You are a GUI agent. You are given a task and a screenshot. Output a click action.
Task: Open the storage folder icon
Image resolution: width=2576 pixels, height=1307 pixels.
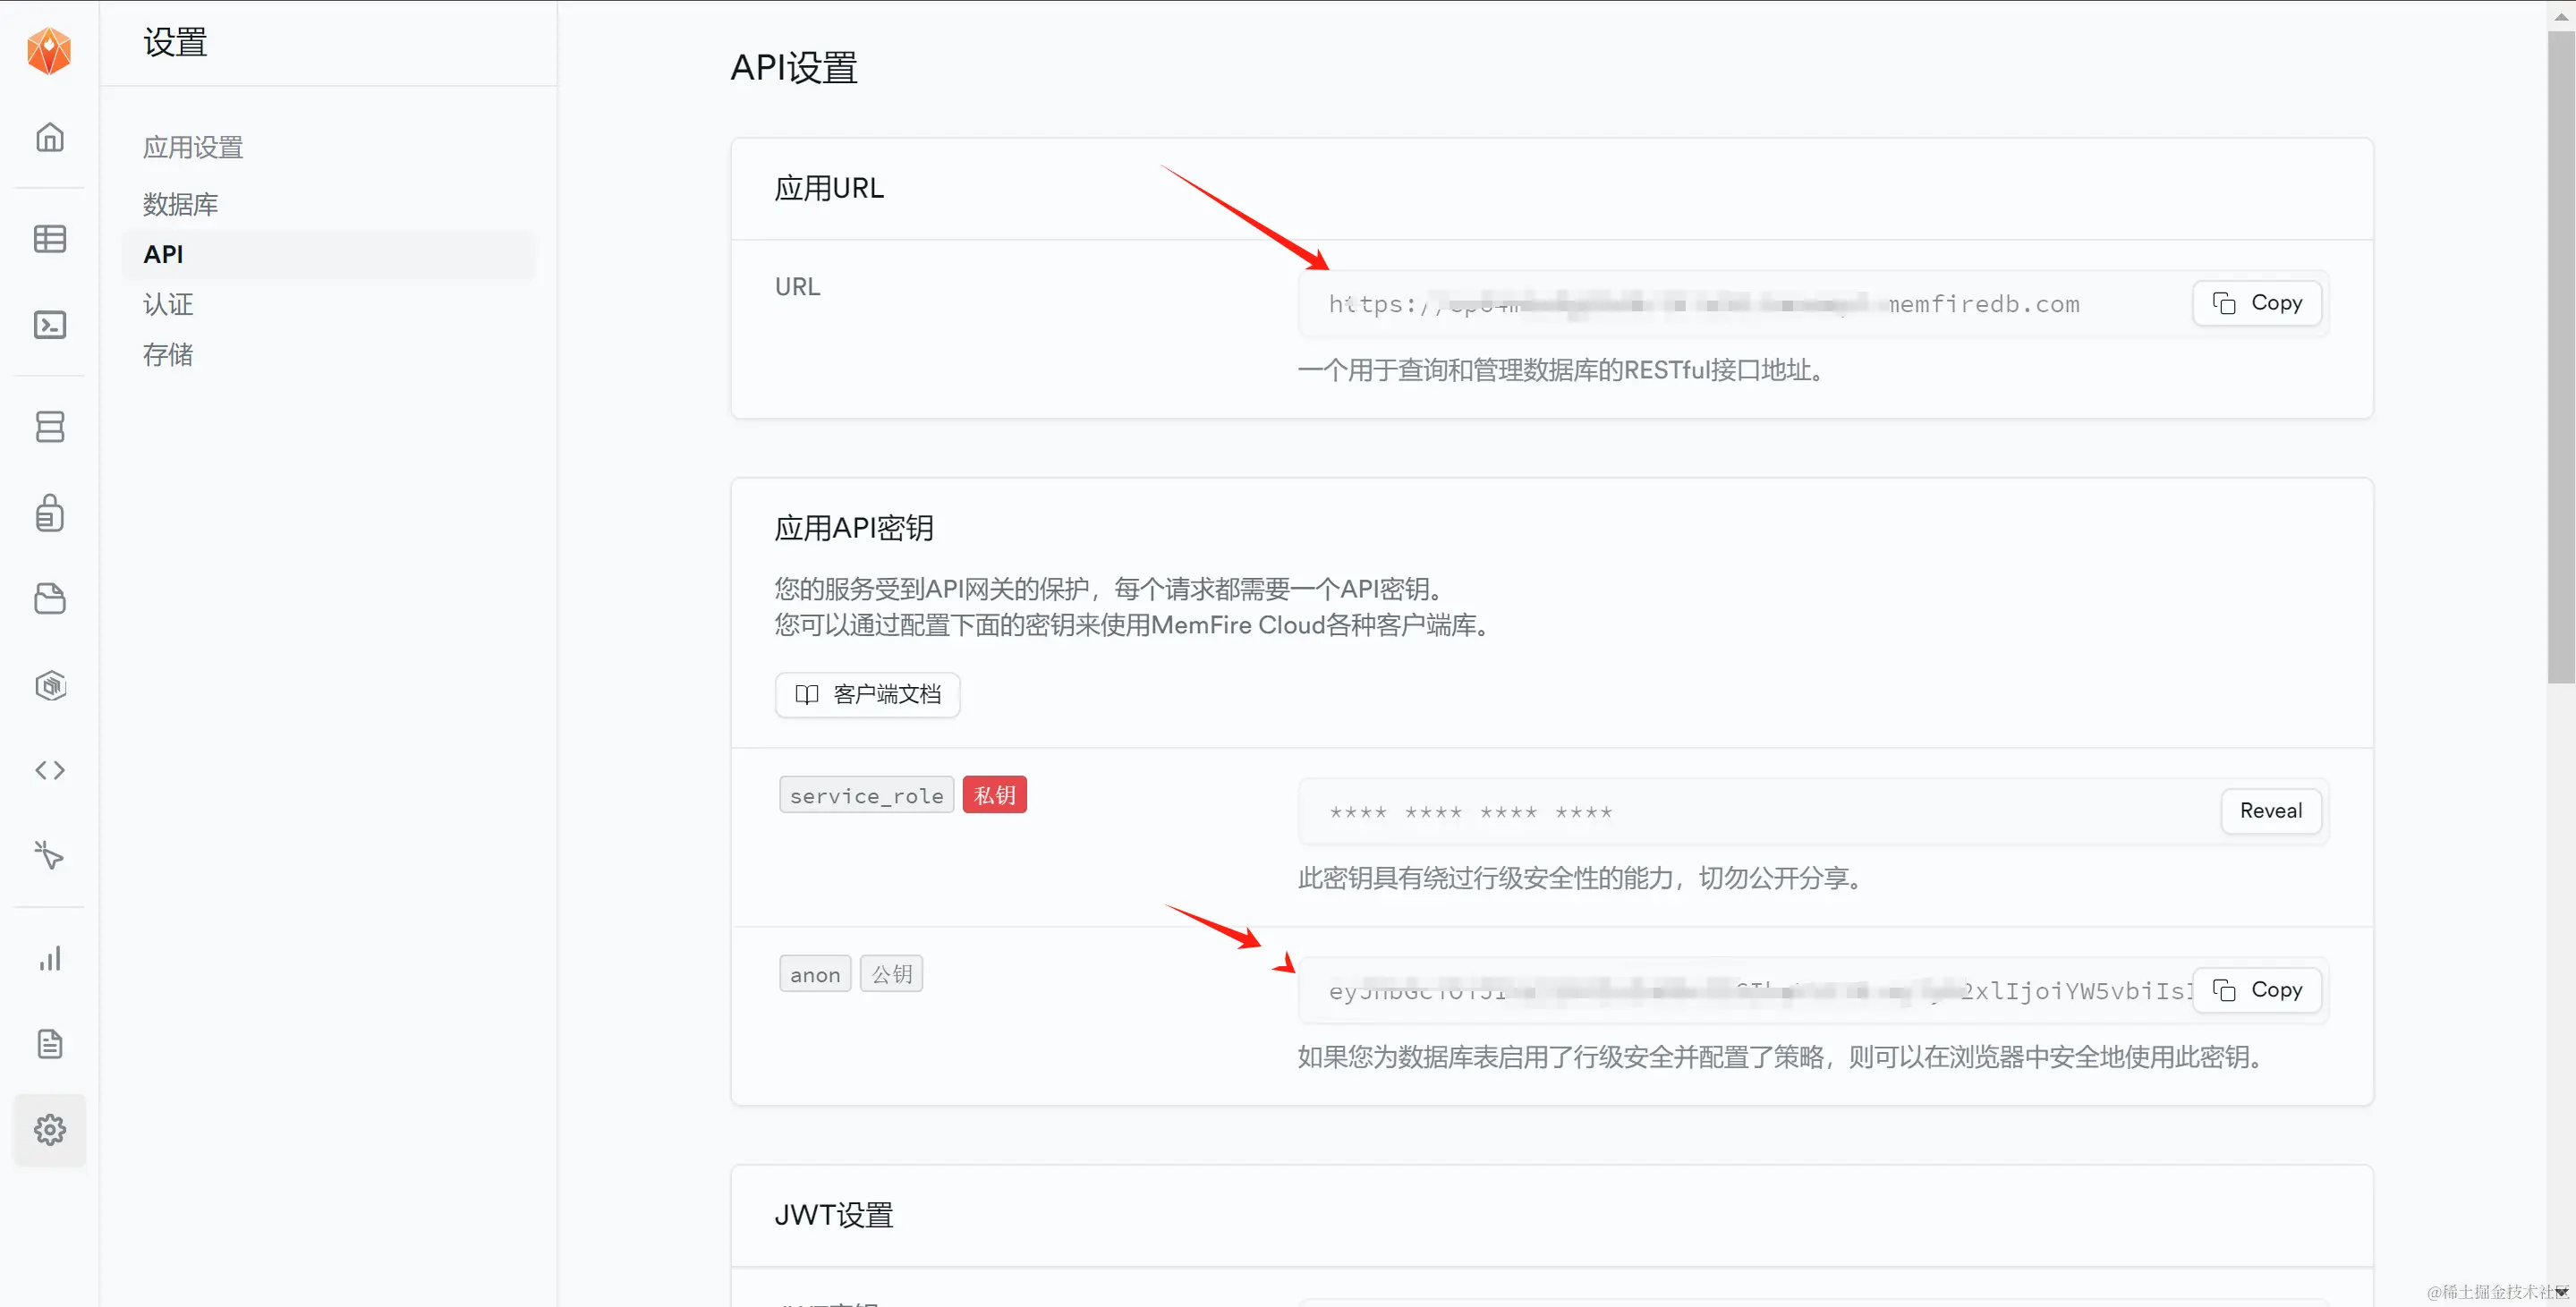pos(49,599)
